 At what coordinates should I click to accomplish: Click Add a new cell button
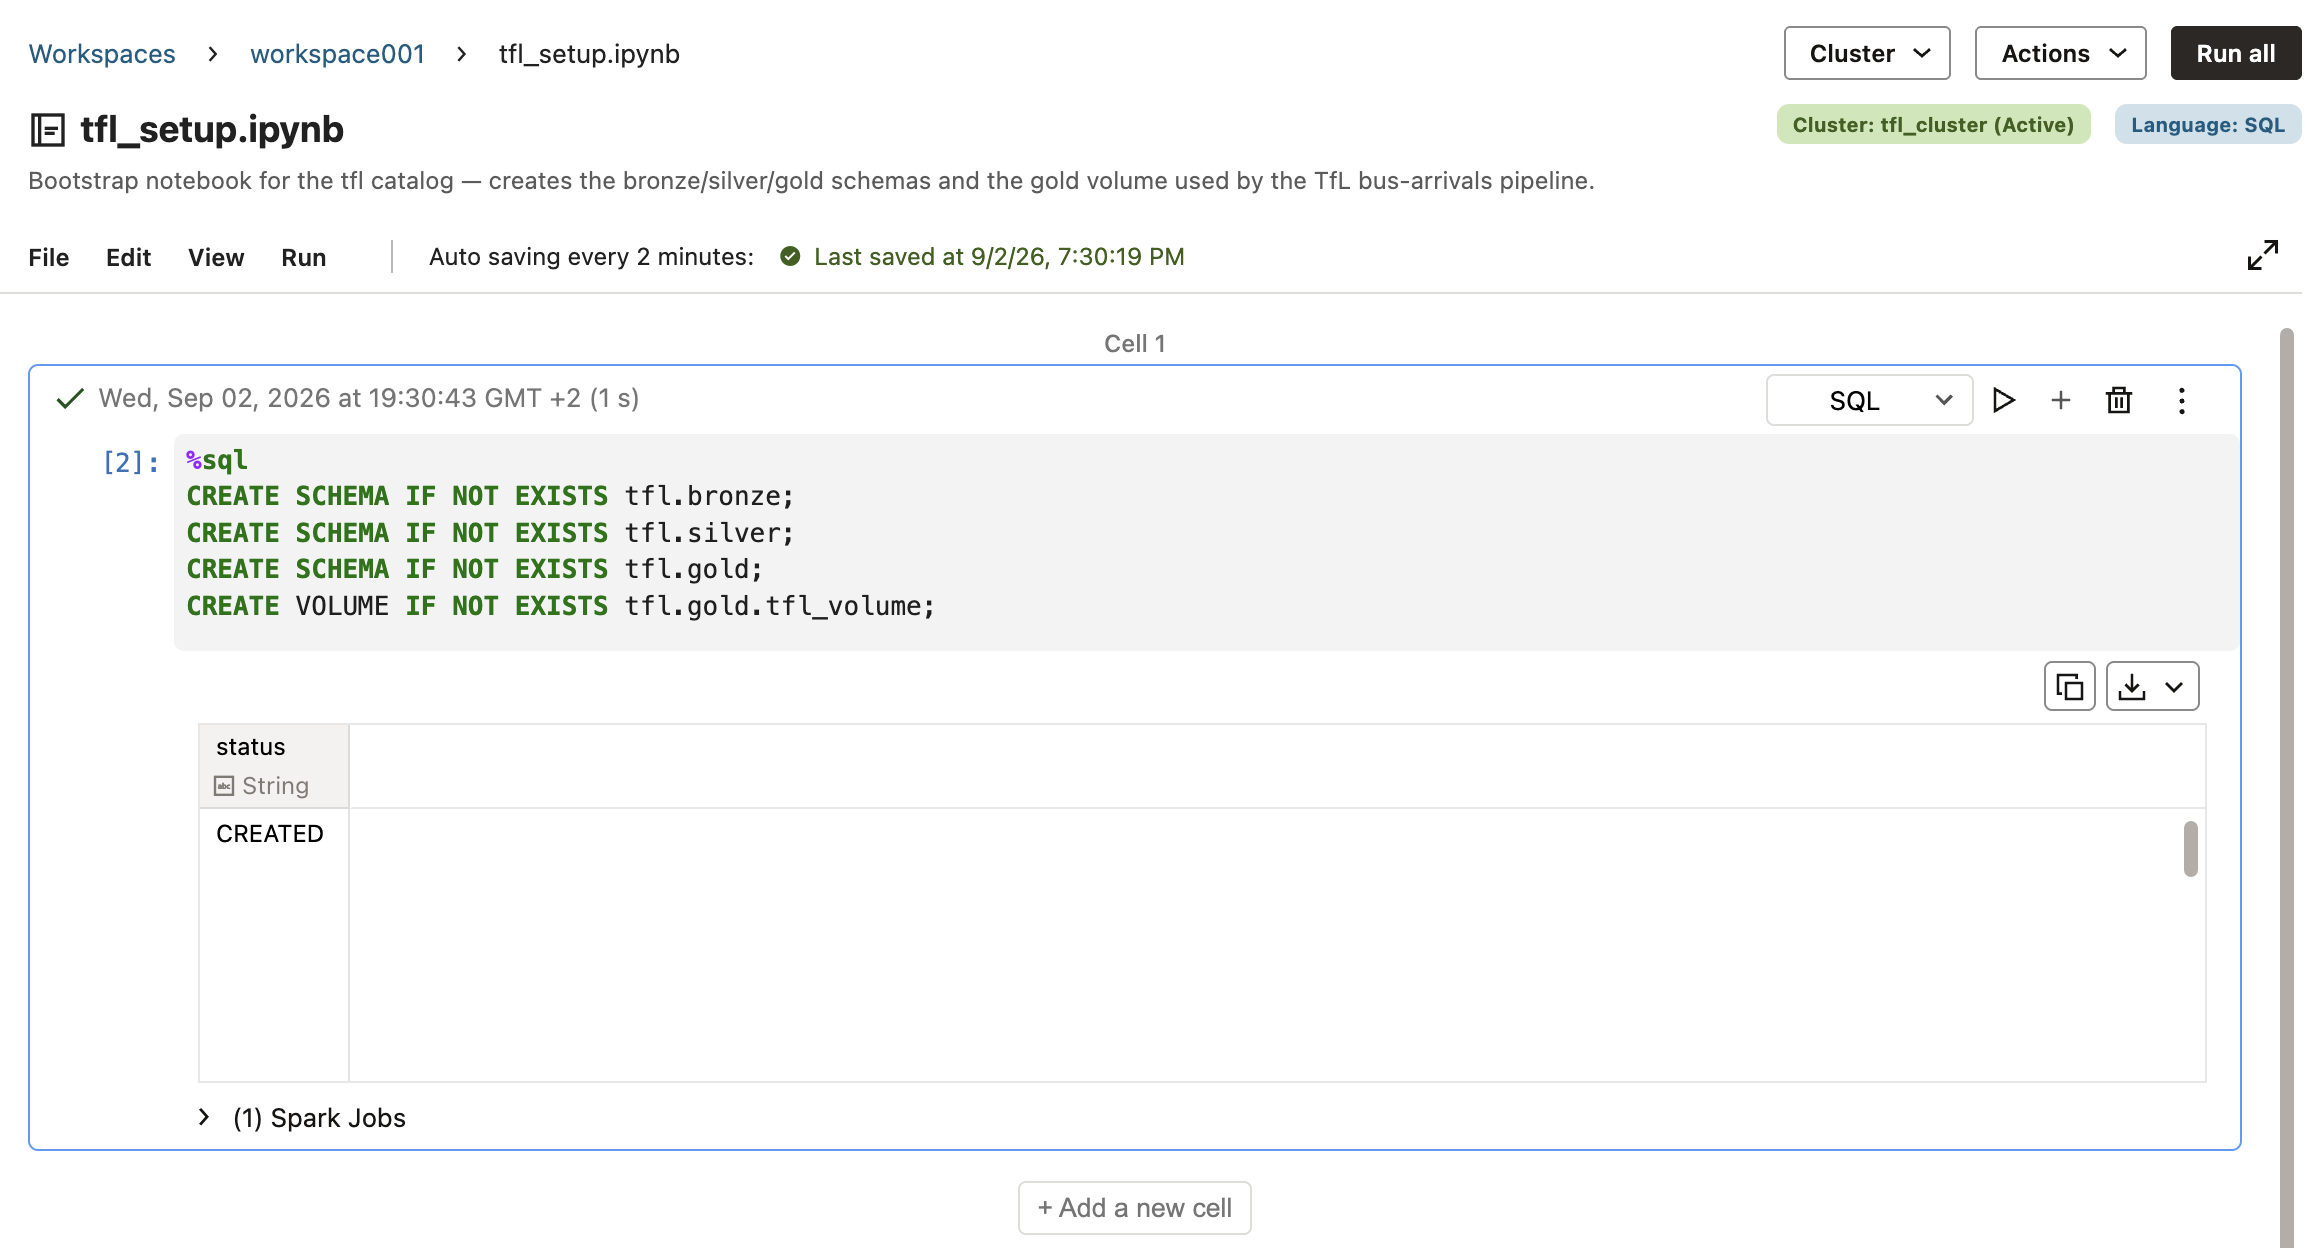click(x=1134, y=1208)
